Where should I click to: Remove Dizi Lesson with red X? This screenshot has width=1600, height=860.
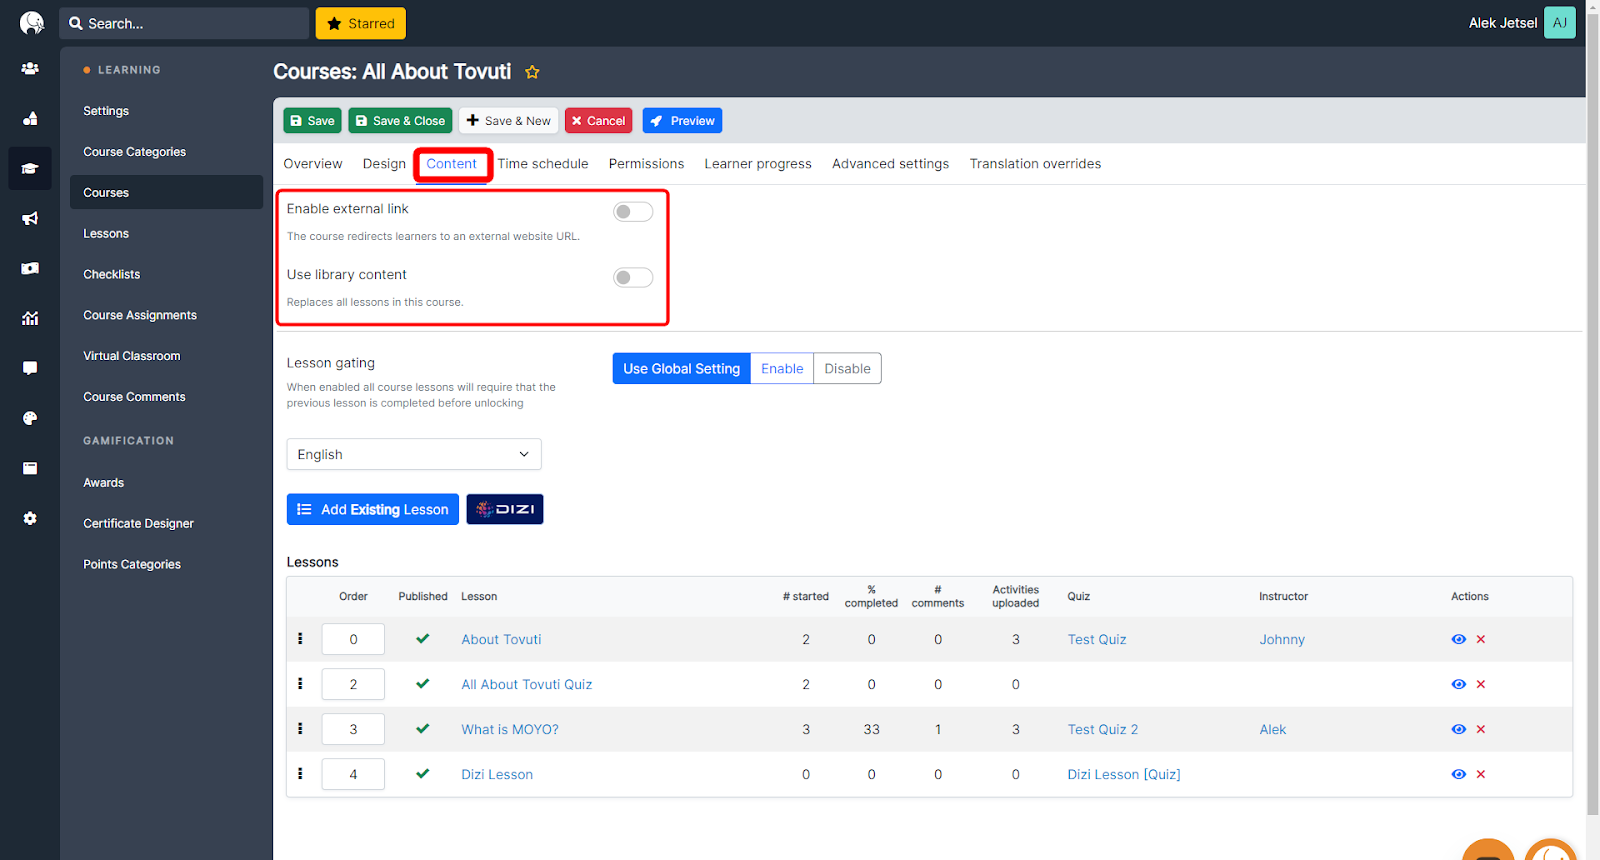click(x=1481, y=774)
